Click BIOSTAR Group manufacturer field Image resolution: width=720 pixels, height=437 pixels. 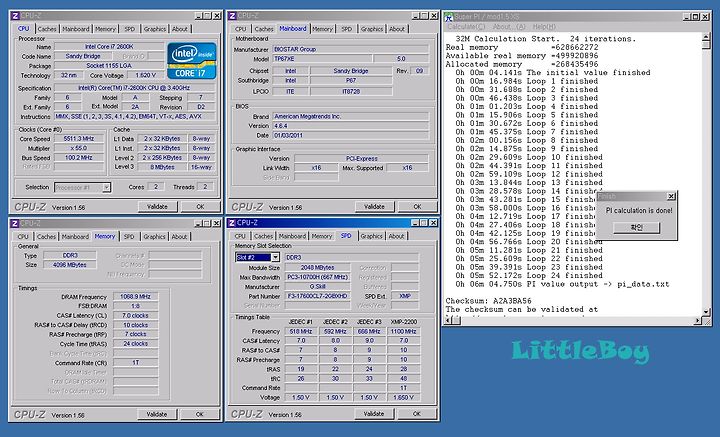click(x=350, y=49)
